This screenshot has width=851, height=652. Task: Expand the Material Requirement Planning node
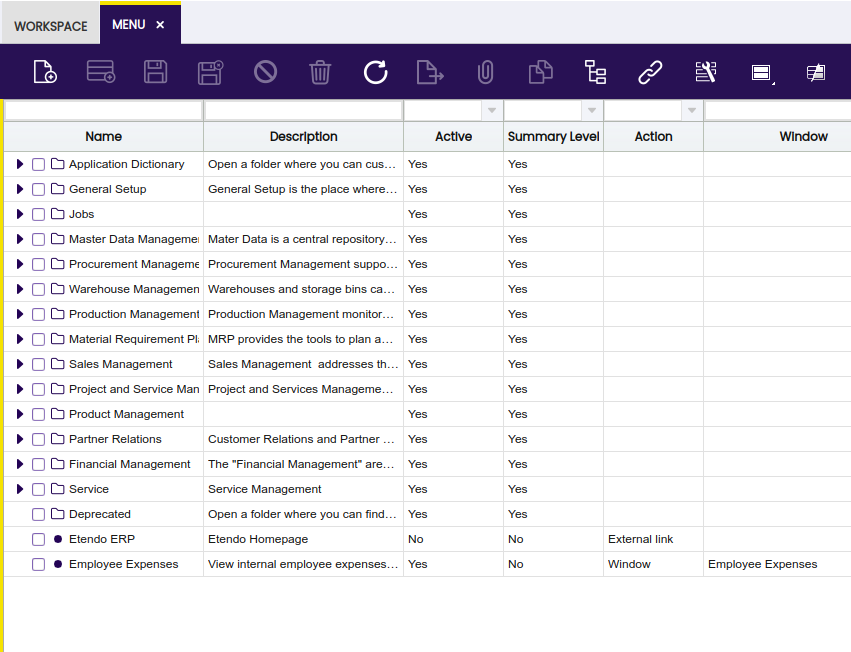coord(20,339)
